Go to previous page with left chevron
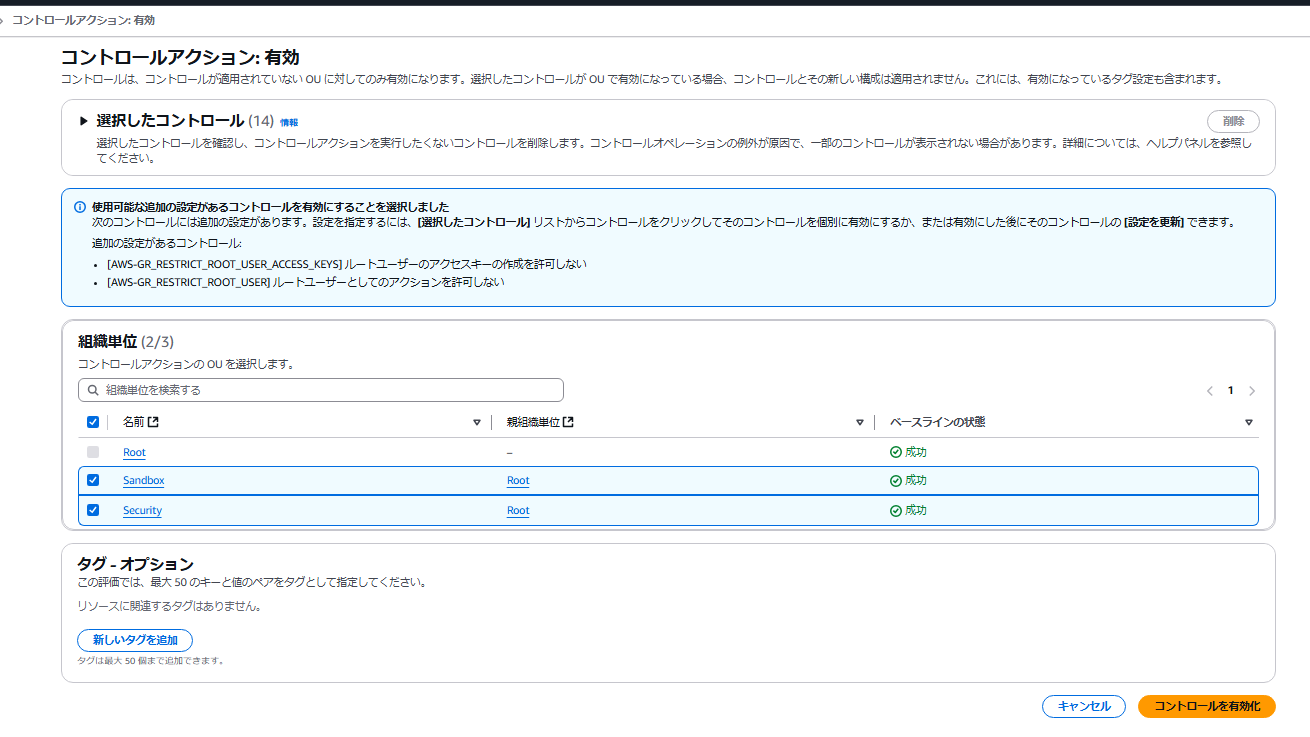This screenshot has width=1310, height=737. (1209, 391)
